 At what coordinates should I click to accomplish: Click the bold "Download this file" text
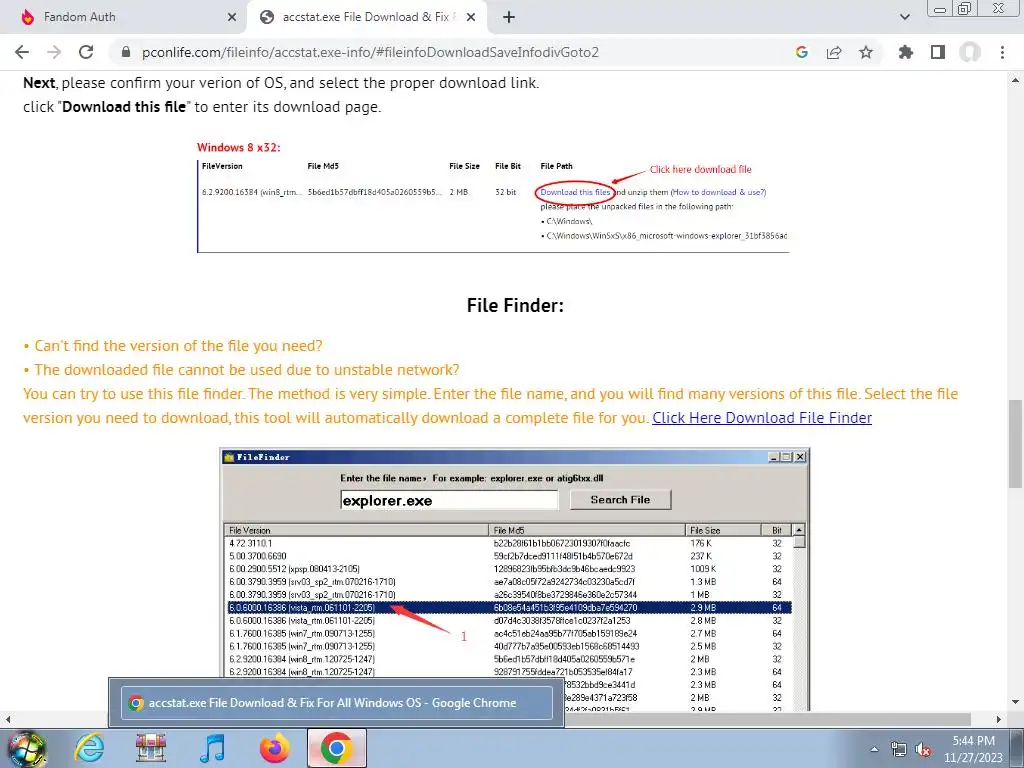124,107
